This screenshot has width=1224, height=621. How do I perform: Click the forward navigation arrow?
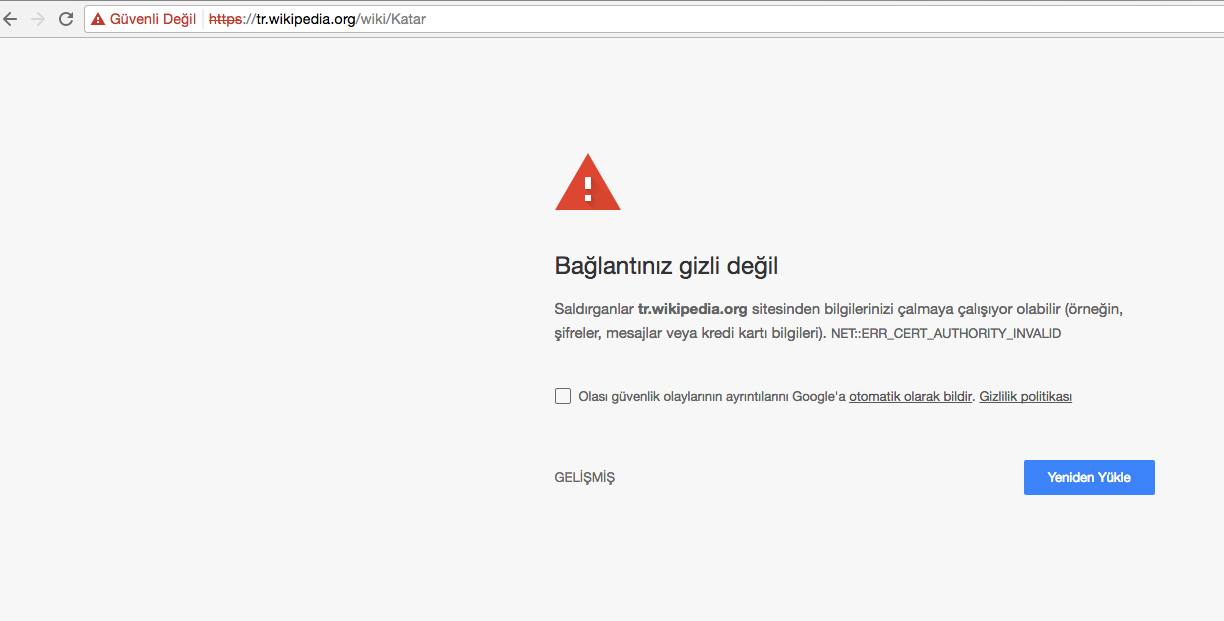(38, 18)
